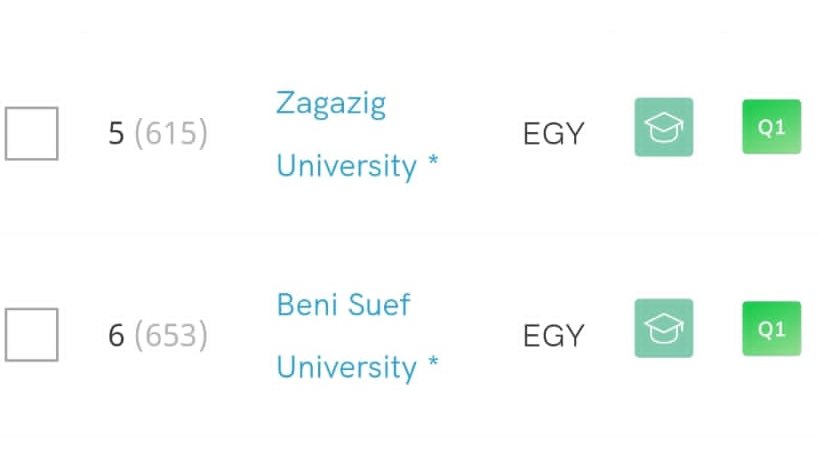Click the rank number 6
The height and width of the screenshot is (461, 819).
[116, 335]
